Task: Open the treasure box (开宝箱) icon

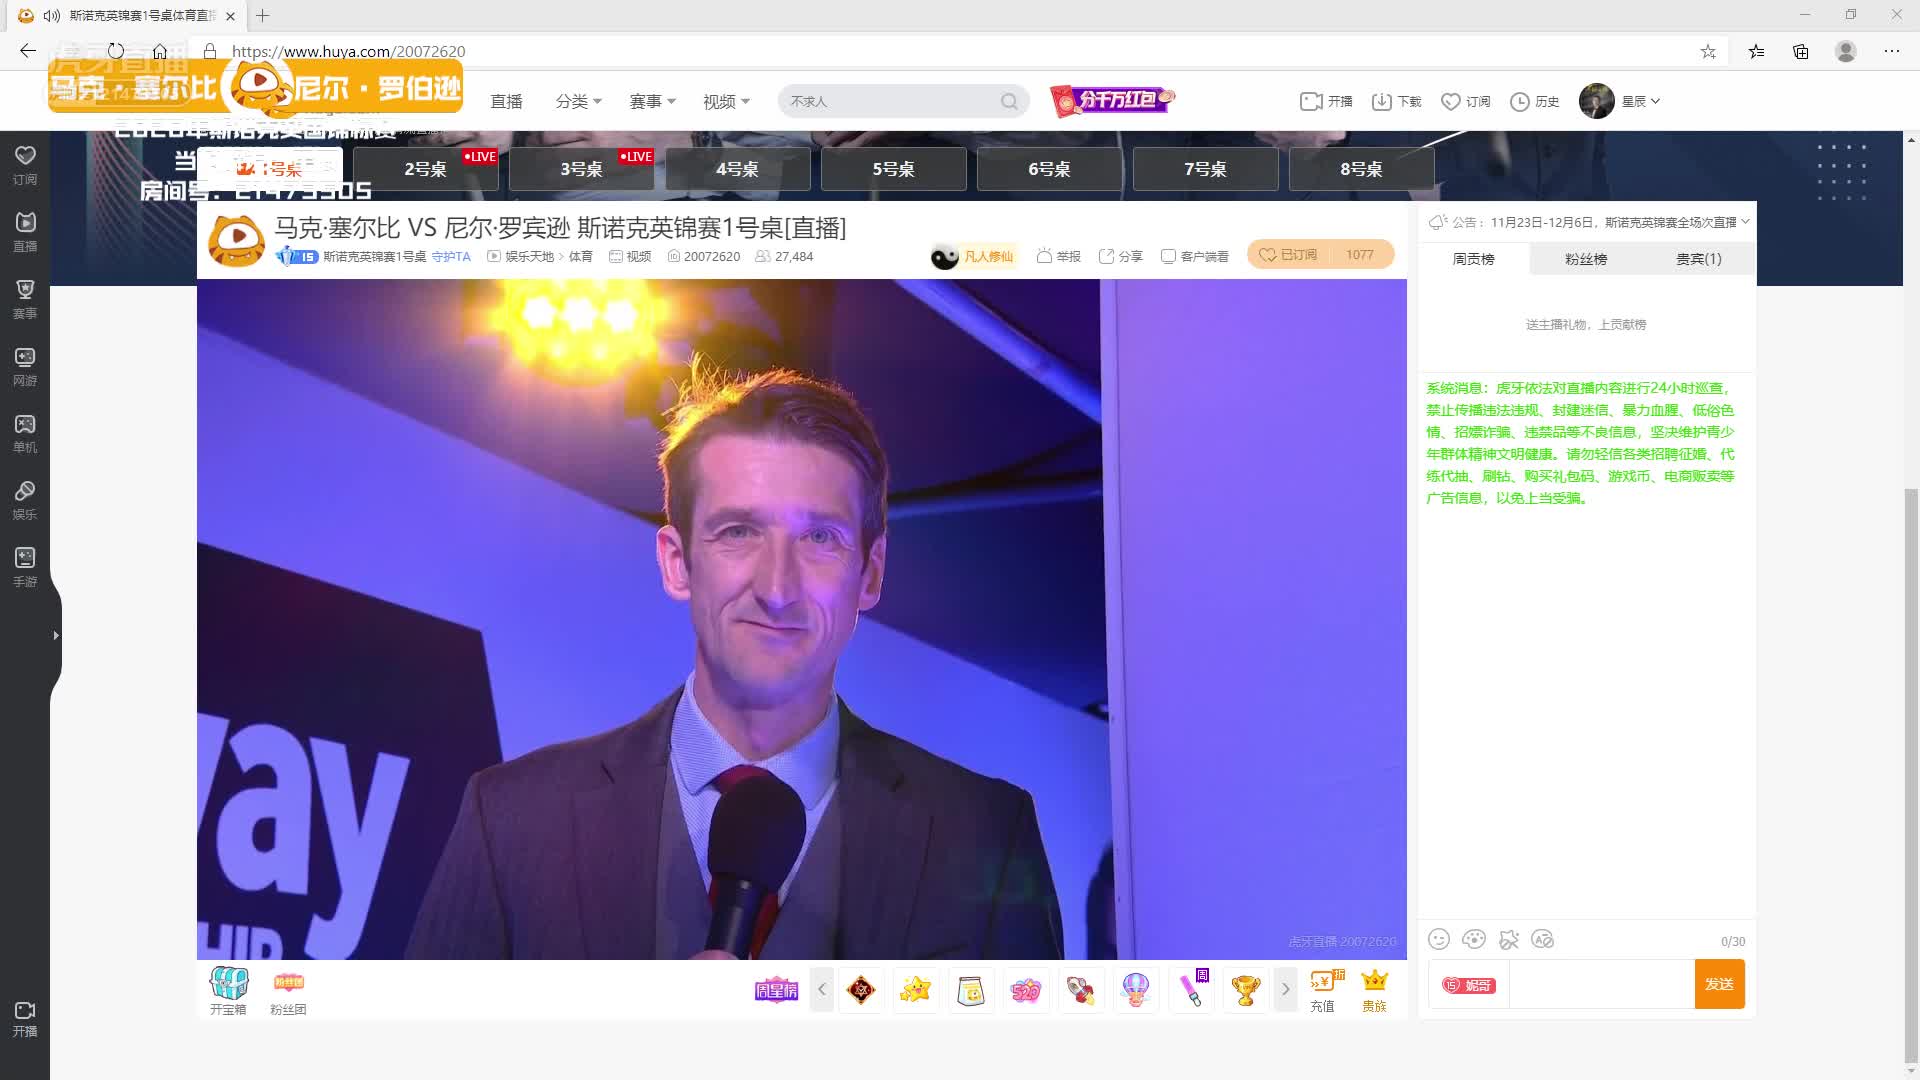Action: coord(228,990)
